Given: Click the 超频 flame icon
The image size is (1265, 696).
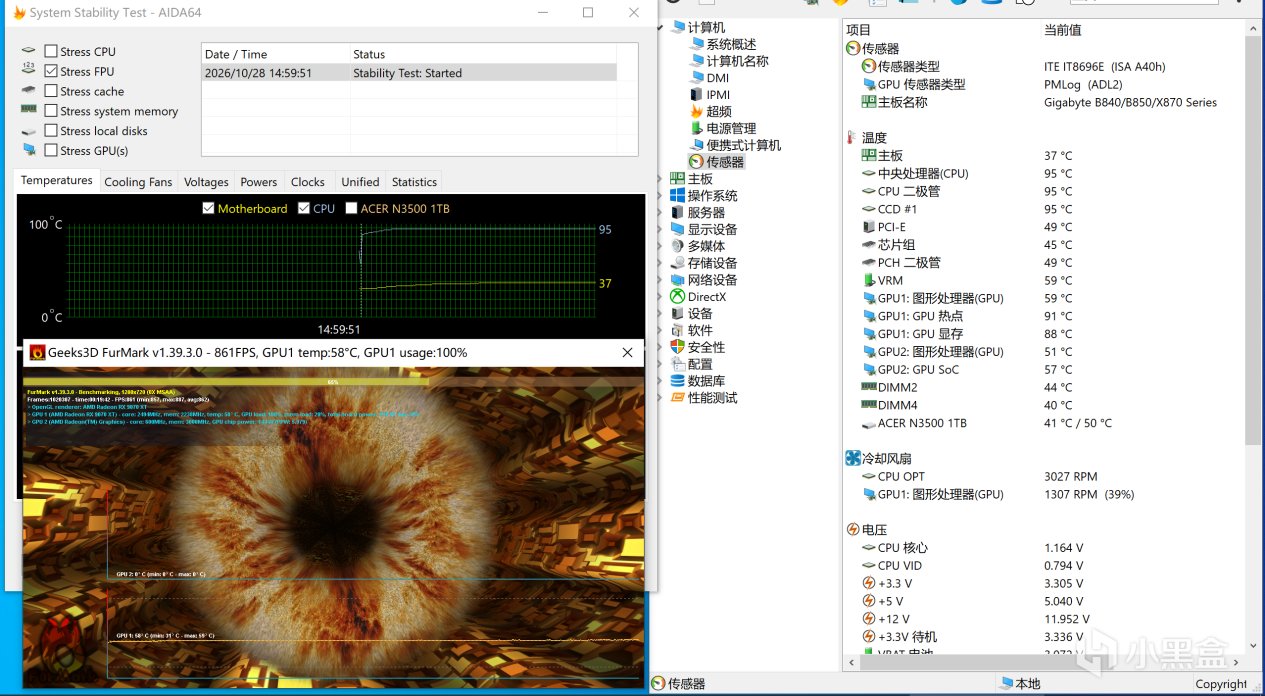Looking at the screenshot, I should tap(697, 111).
